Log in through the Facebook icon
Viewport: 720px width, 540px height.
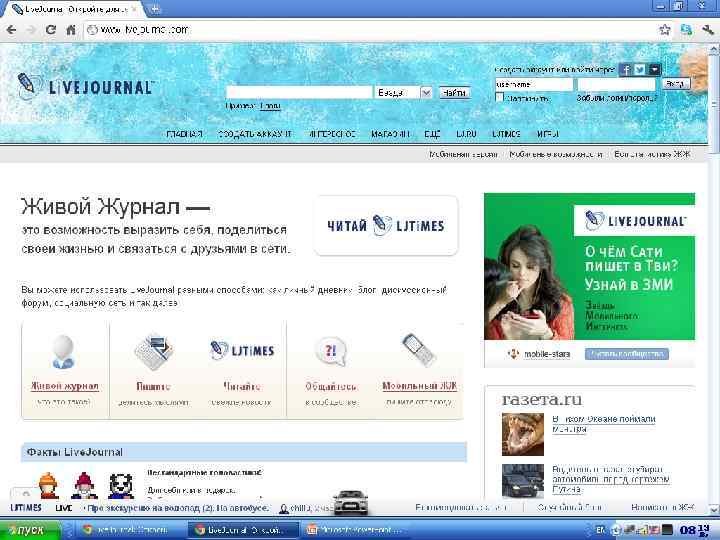click(x=624, y=69)
